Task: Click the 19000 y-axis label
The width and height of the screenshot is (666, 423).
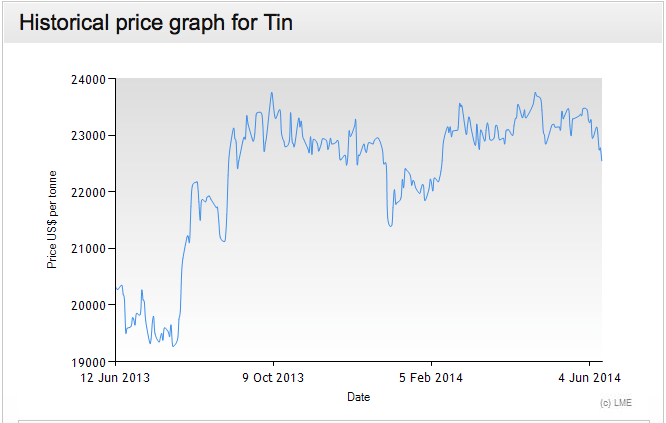Action: (x=93, y=361)
